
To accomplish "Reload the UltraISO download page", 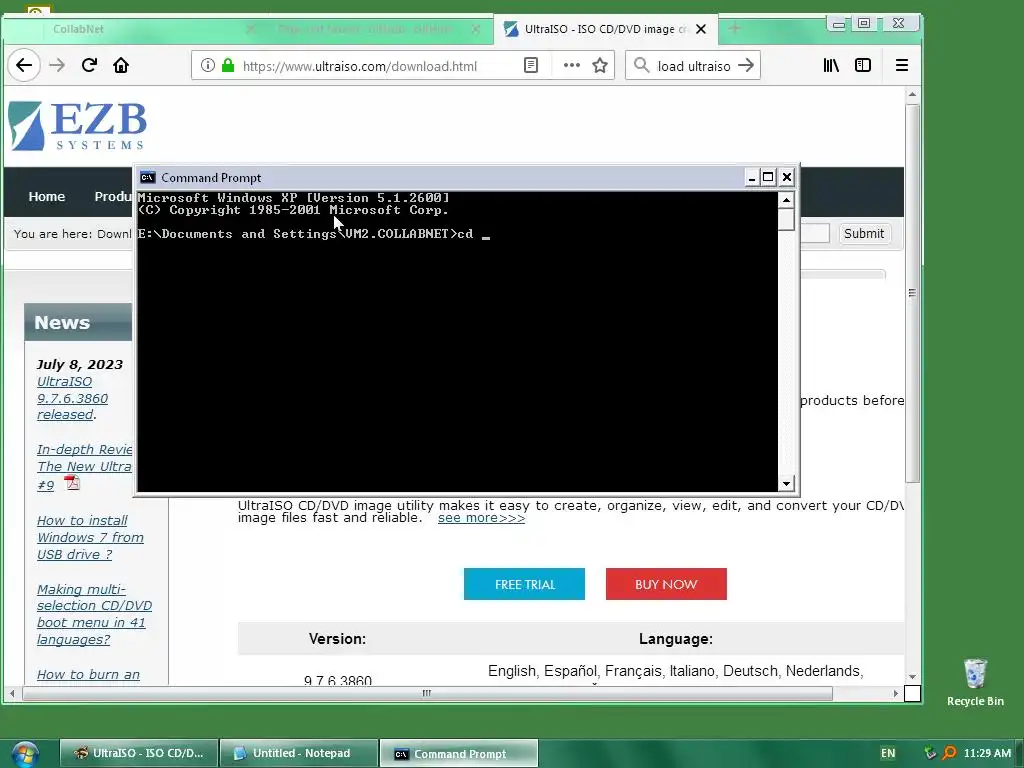I will coord(89,65).
